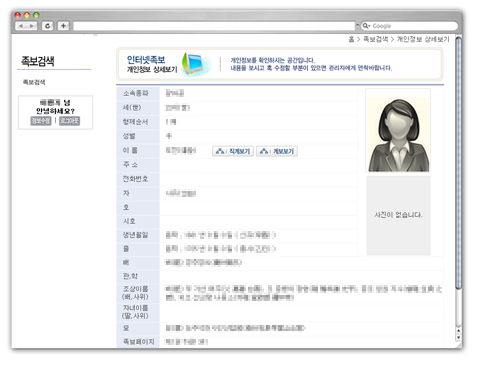
Task: Click the scrollbar up arrow
Action: [458, 330]
